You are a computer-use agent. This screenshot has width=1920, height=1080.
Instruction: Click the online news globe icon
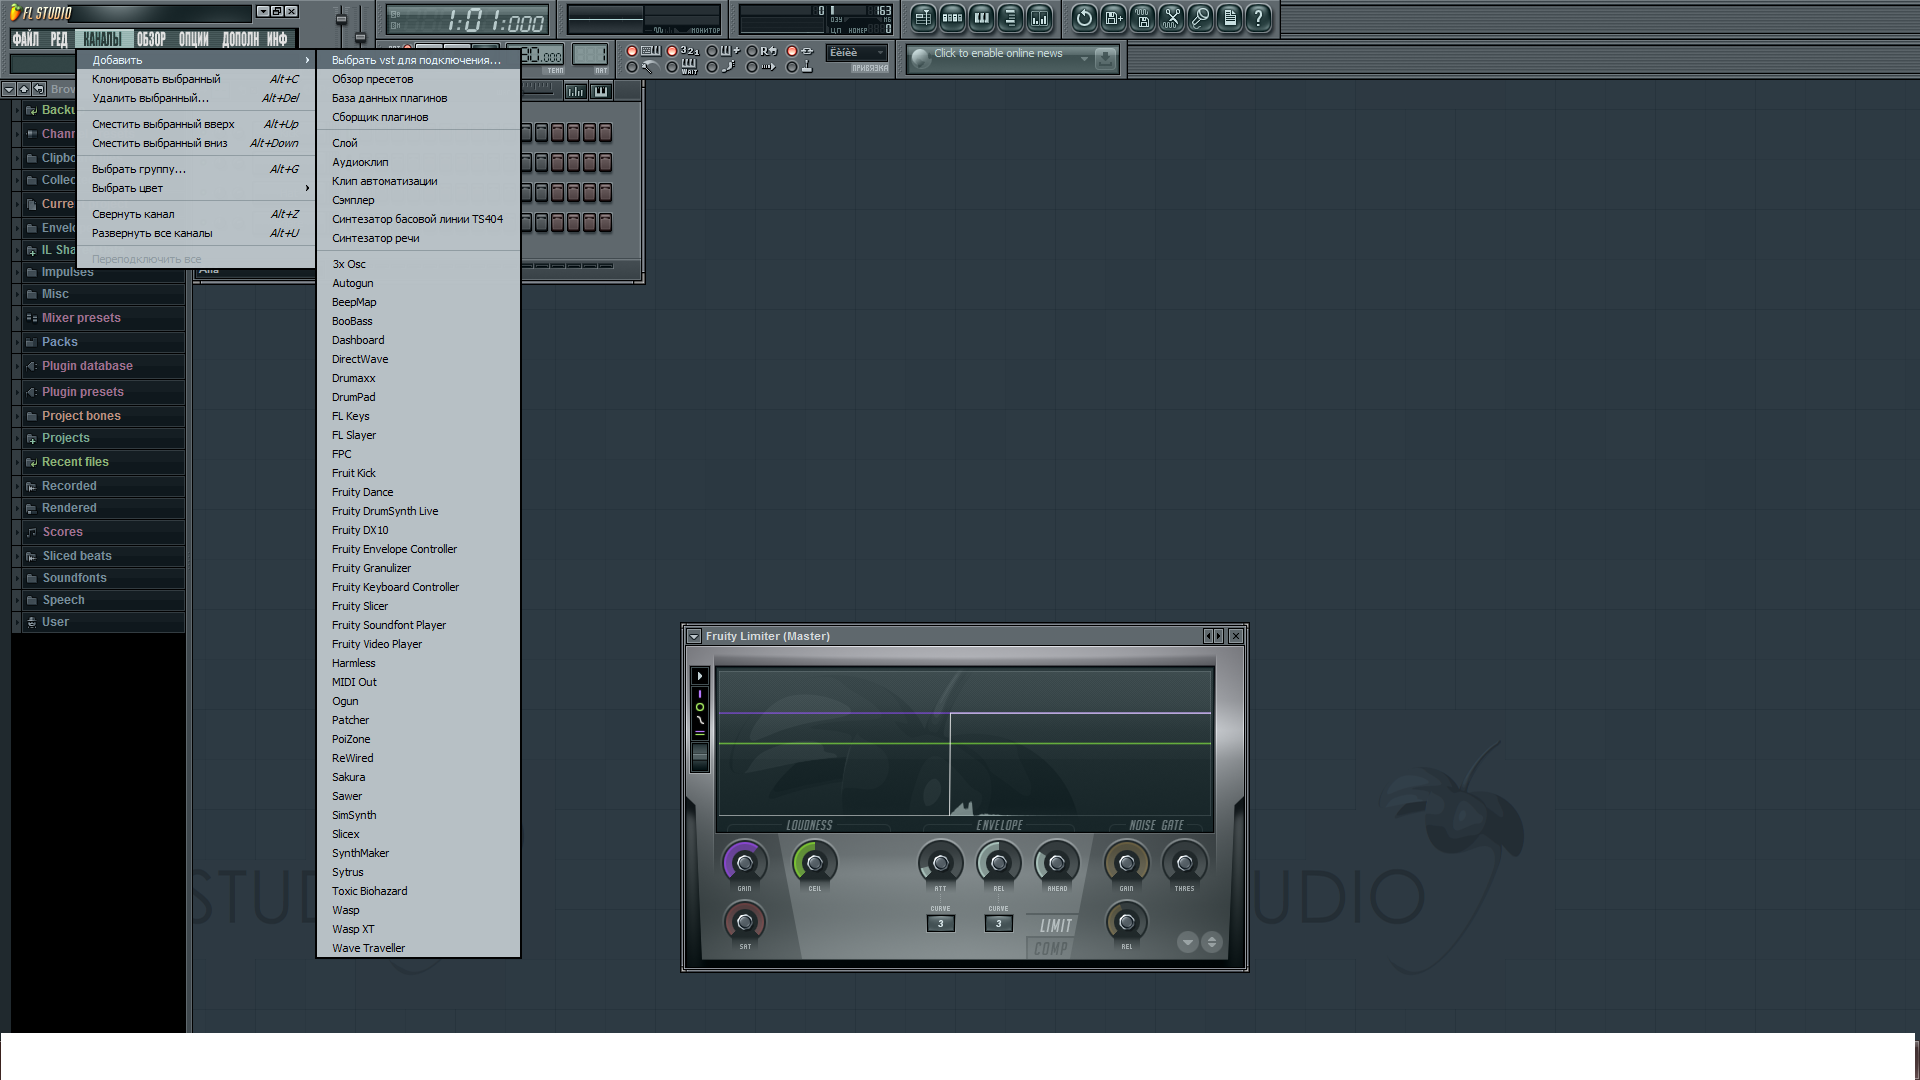pos(921,59)
